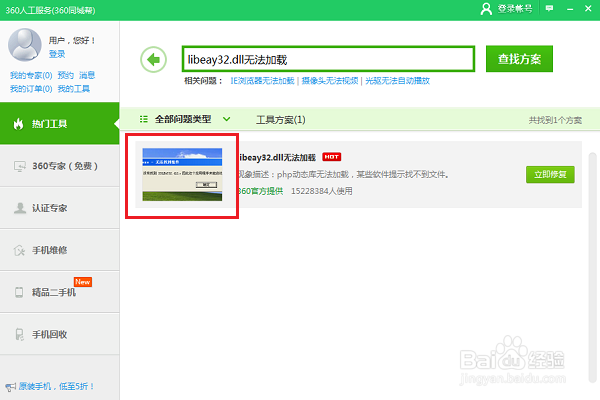Click the 15228384人使用 usage count
The height and width of the screenshot is (400, 600).
(x=322, y=191)
